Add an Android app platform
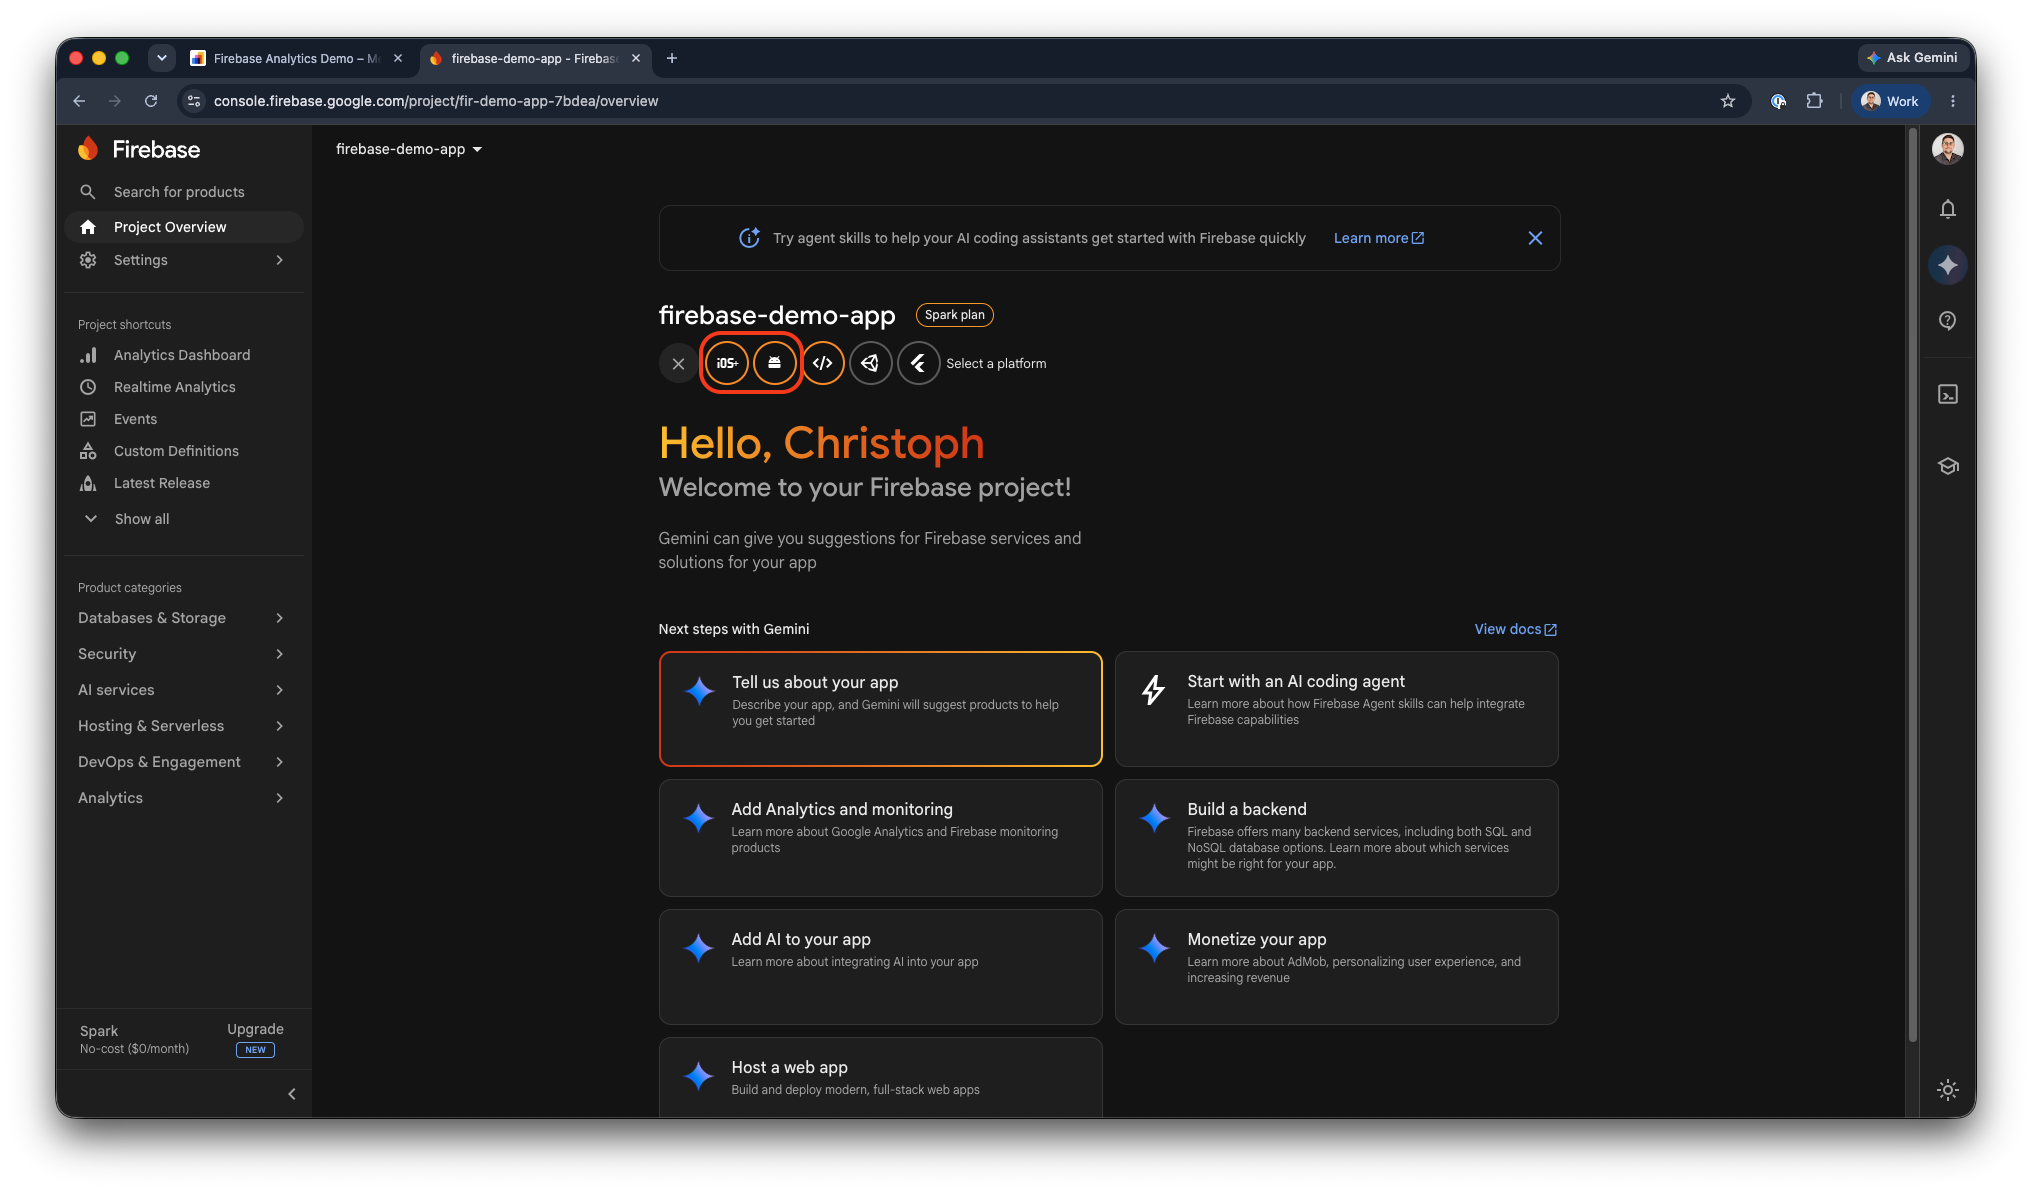2032x1192 pixels. (x=774, y=363)
